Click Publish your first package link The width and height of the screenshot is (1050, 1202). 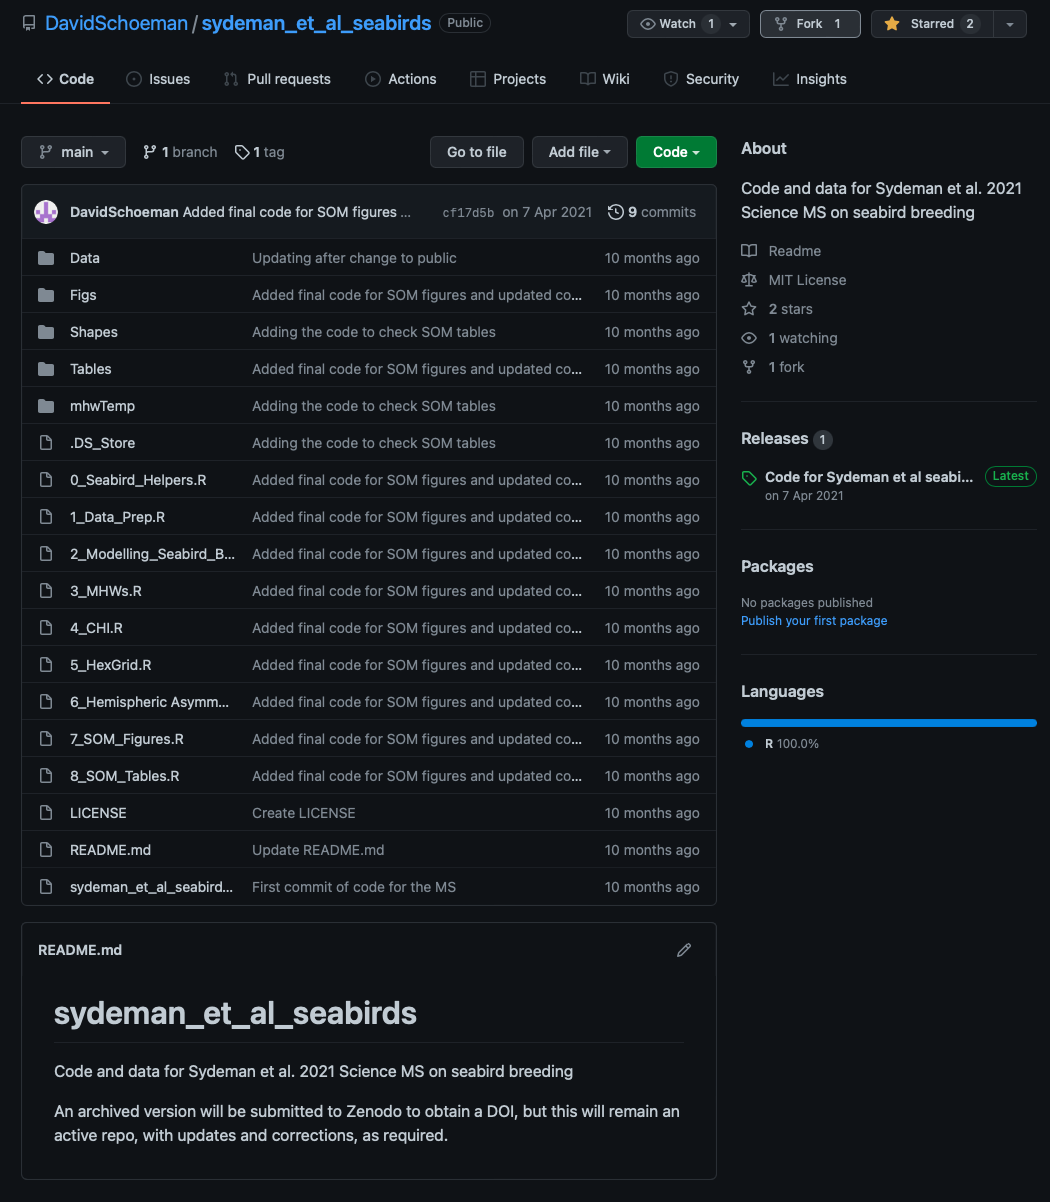click(x=814, y=621)
